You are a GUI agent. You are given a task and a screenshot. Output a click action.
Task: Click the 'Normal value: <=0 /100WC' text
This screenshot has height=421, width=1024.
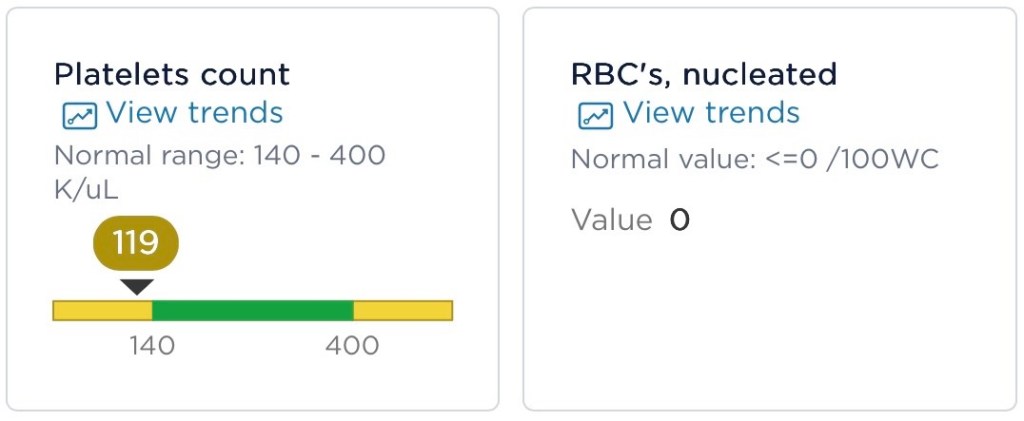[754, 159]
